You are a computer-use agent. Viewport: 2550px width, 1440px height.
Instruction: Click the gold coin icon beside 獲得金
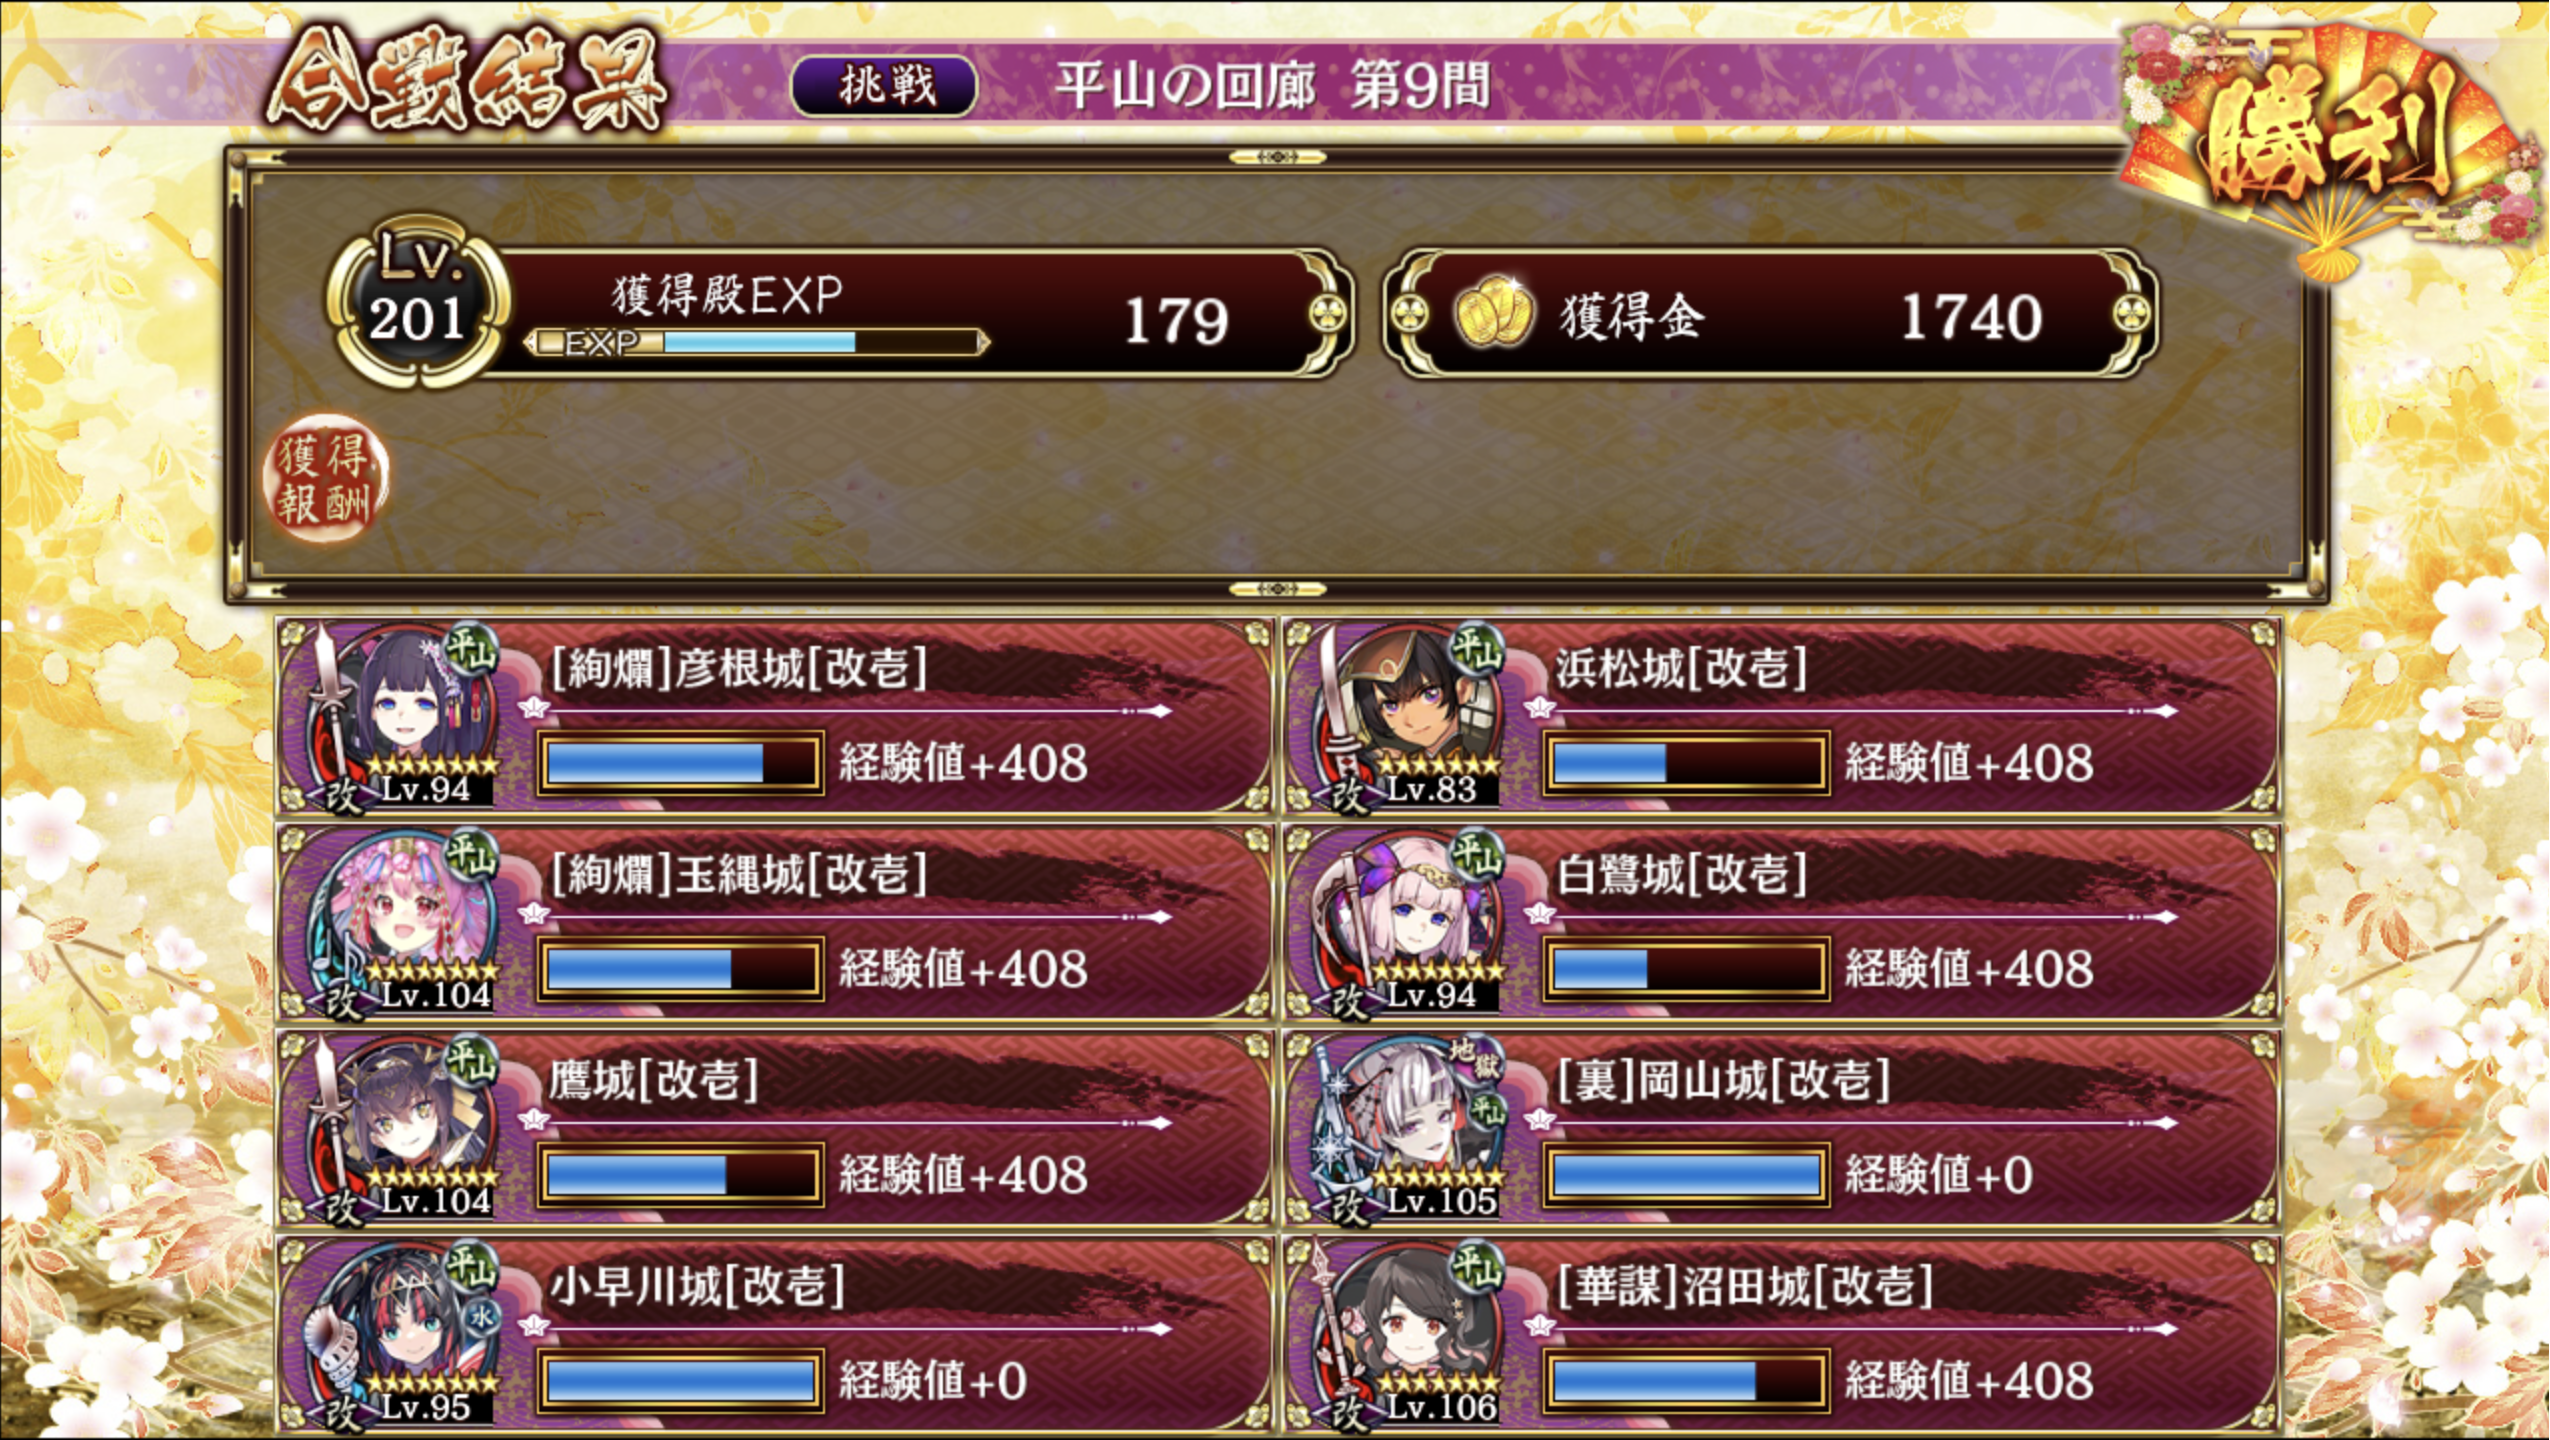[x=1494, y=315]
